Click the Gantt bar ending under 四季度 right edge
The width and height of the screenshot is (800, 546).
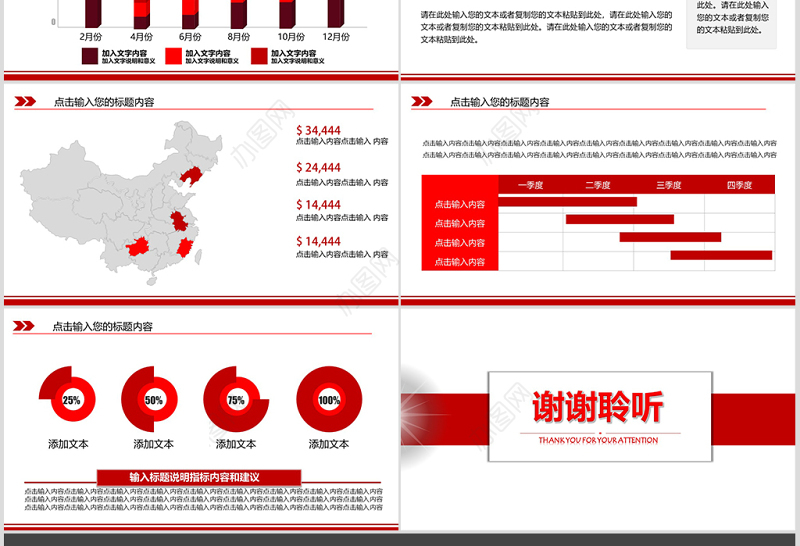tap(721, 255)
